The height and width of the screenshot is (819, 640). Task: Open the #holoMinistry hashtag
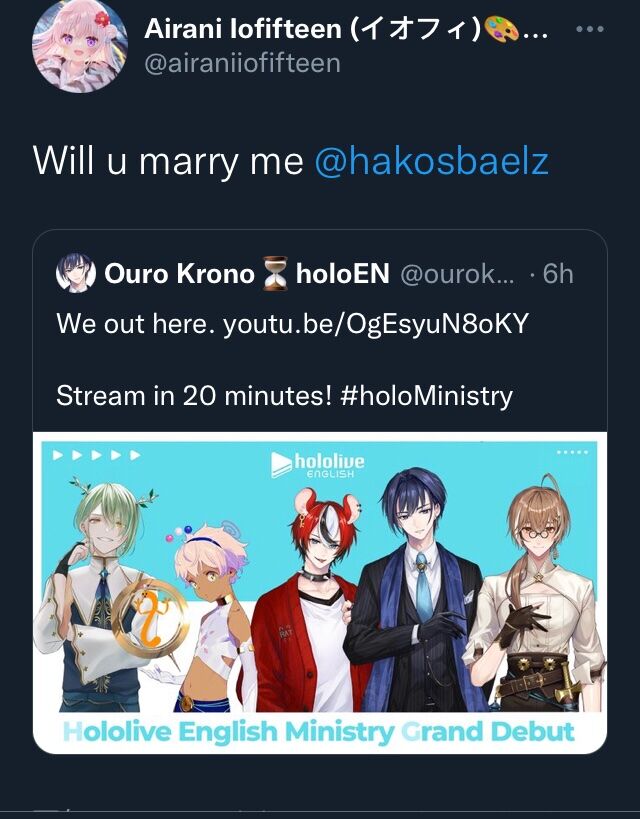(x=426, y=395)
